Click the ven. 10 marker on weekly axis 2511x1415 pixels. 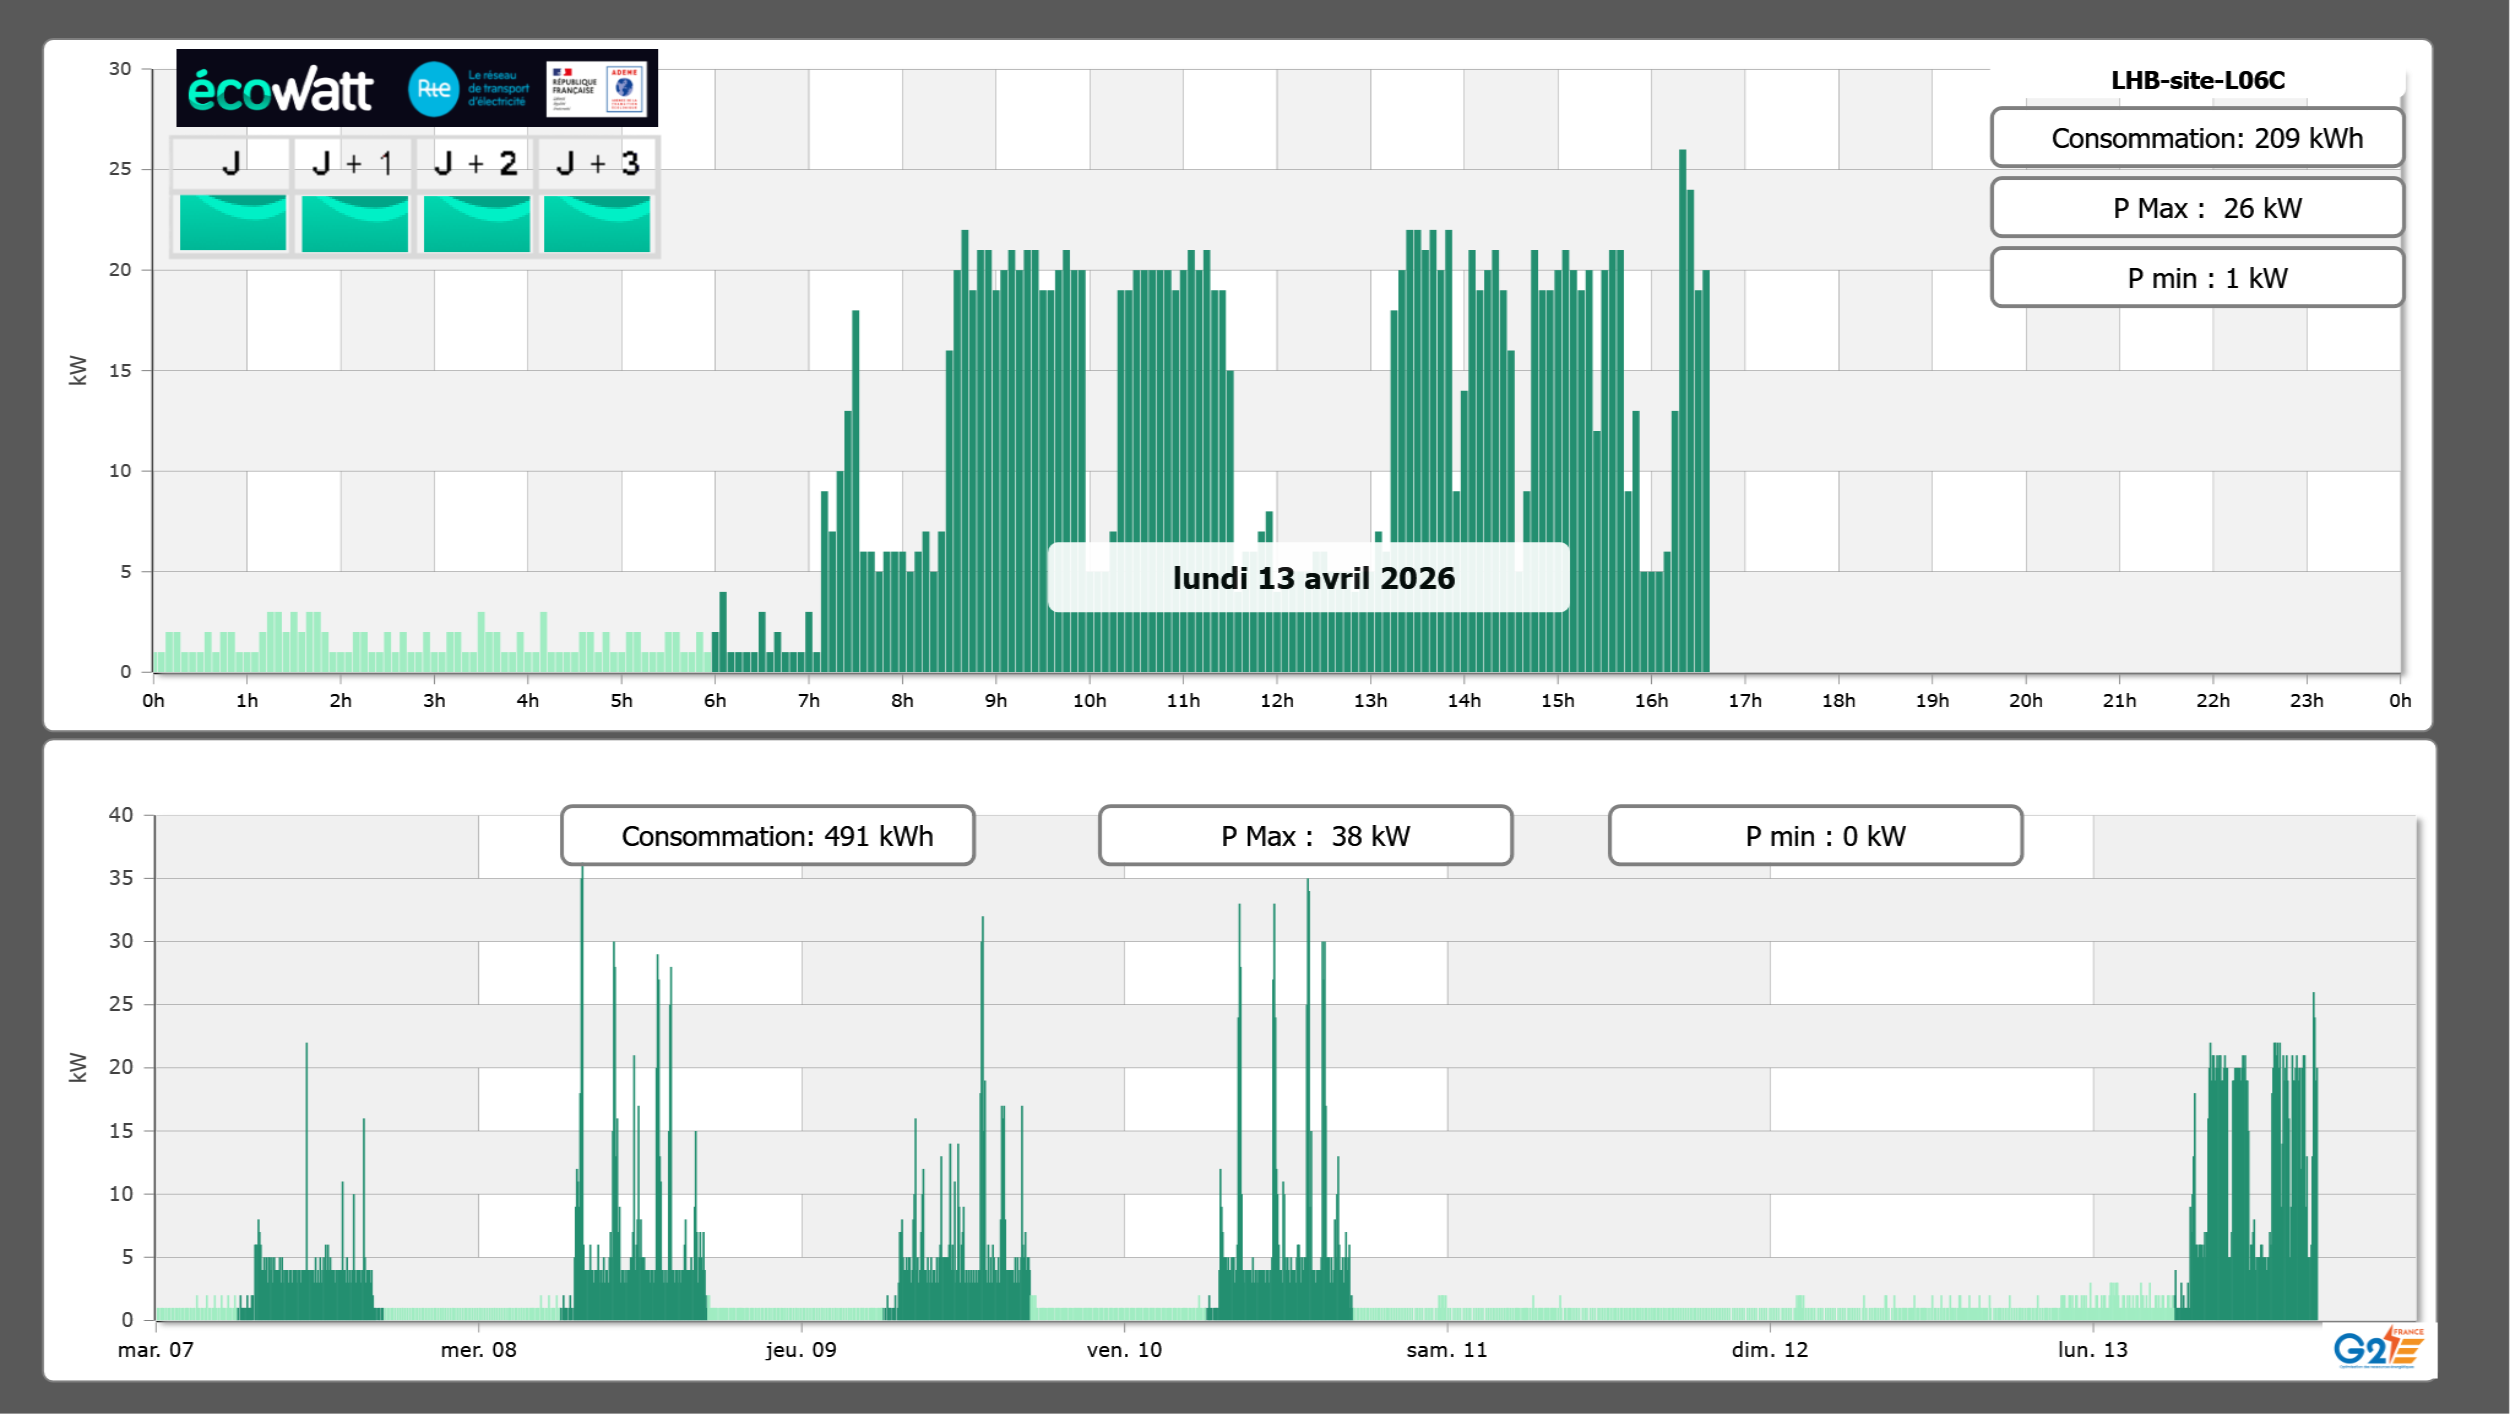coord(1124,1350)
